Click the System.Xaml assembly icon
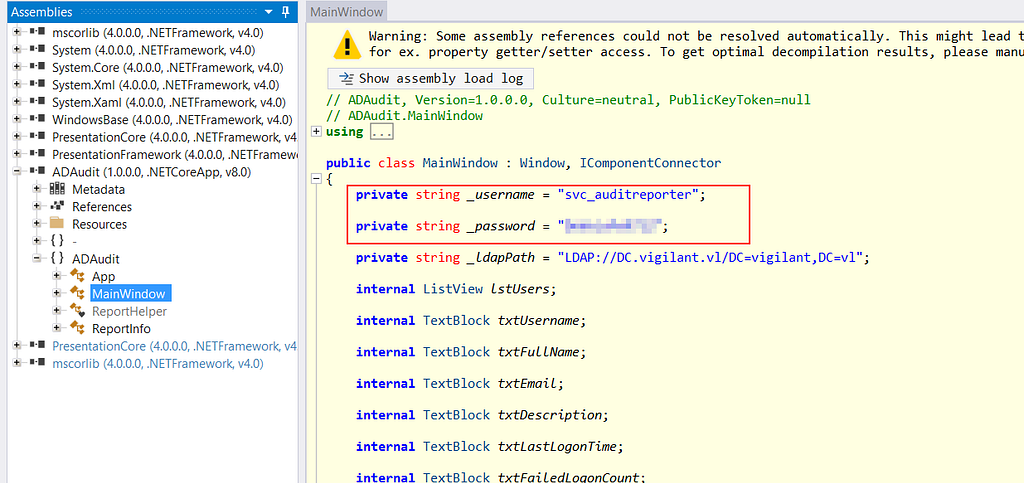 click(37, 102)
